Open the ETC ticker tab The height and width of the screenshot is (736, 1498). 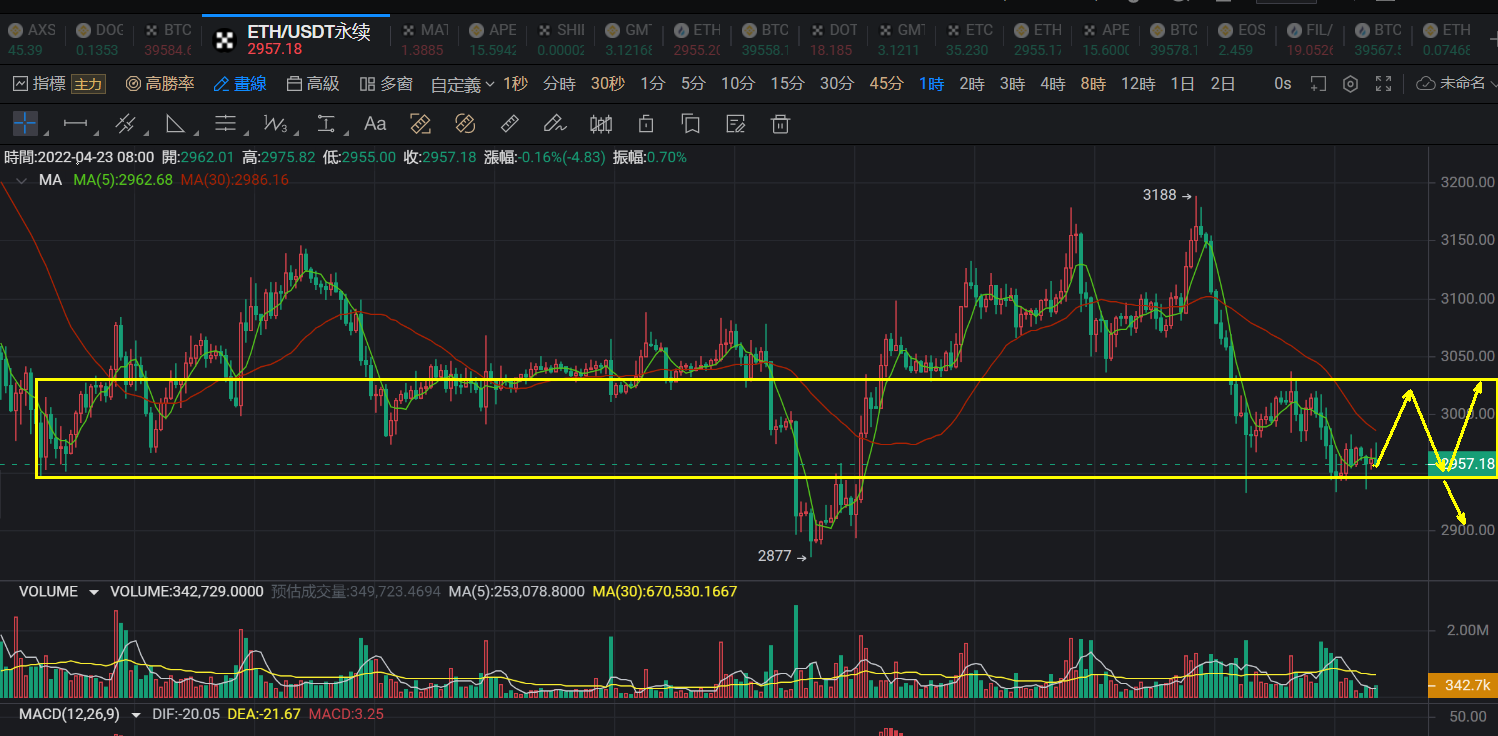[969, 40]
